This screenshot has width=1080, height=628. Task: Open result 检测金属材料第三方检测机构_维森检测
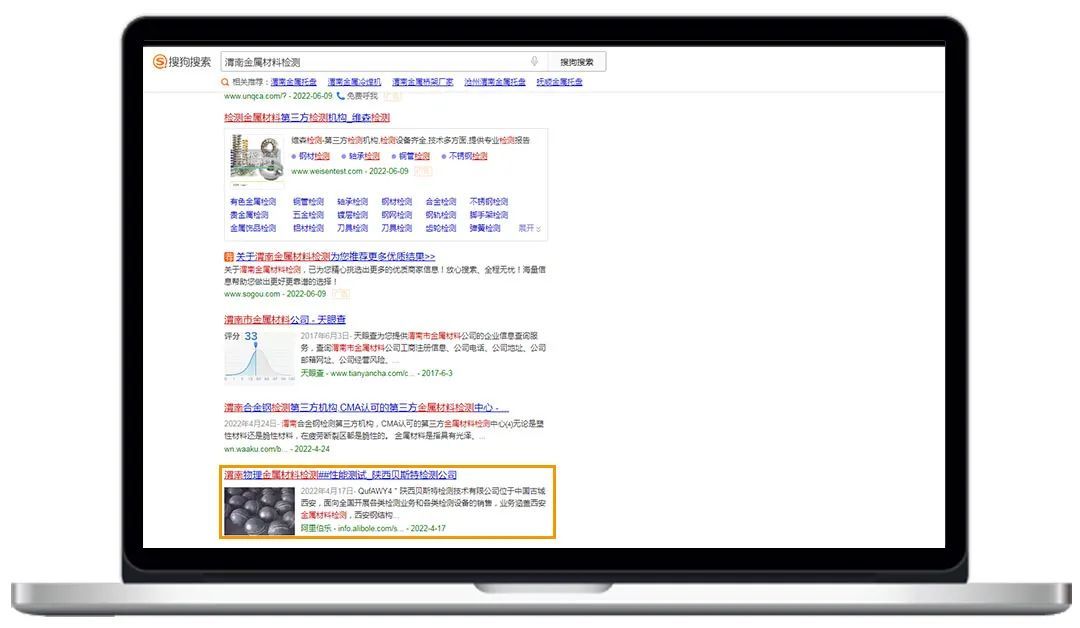pos(307,118)
